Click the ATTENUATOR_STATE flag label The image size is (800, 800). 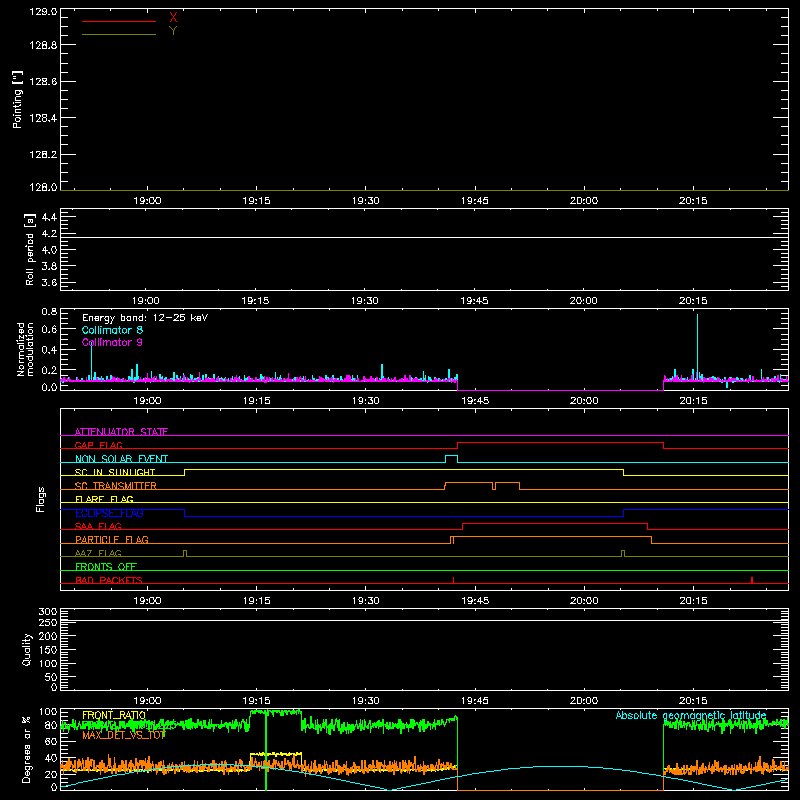tap(121, 432)
